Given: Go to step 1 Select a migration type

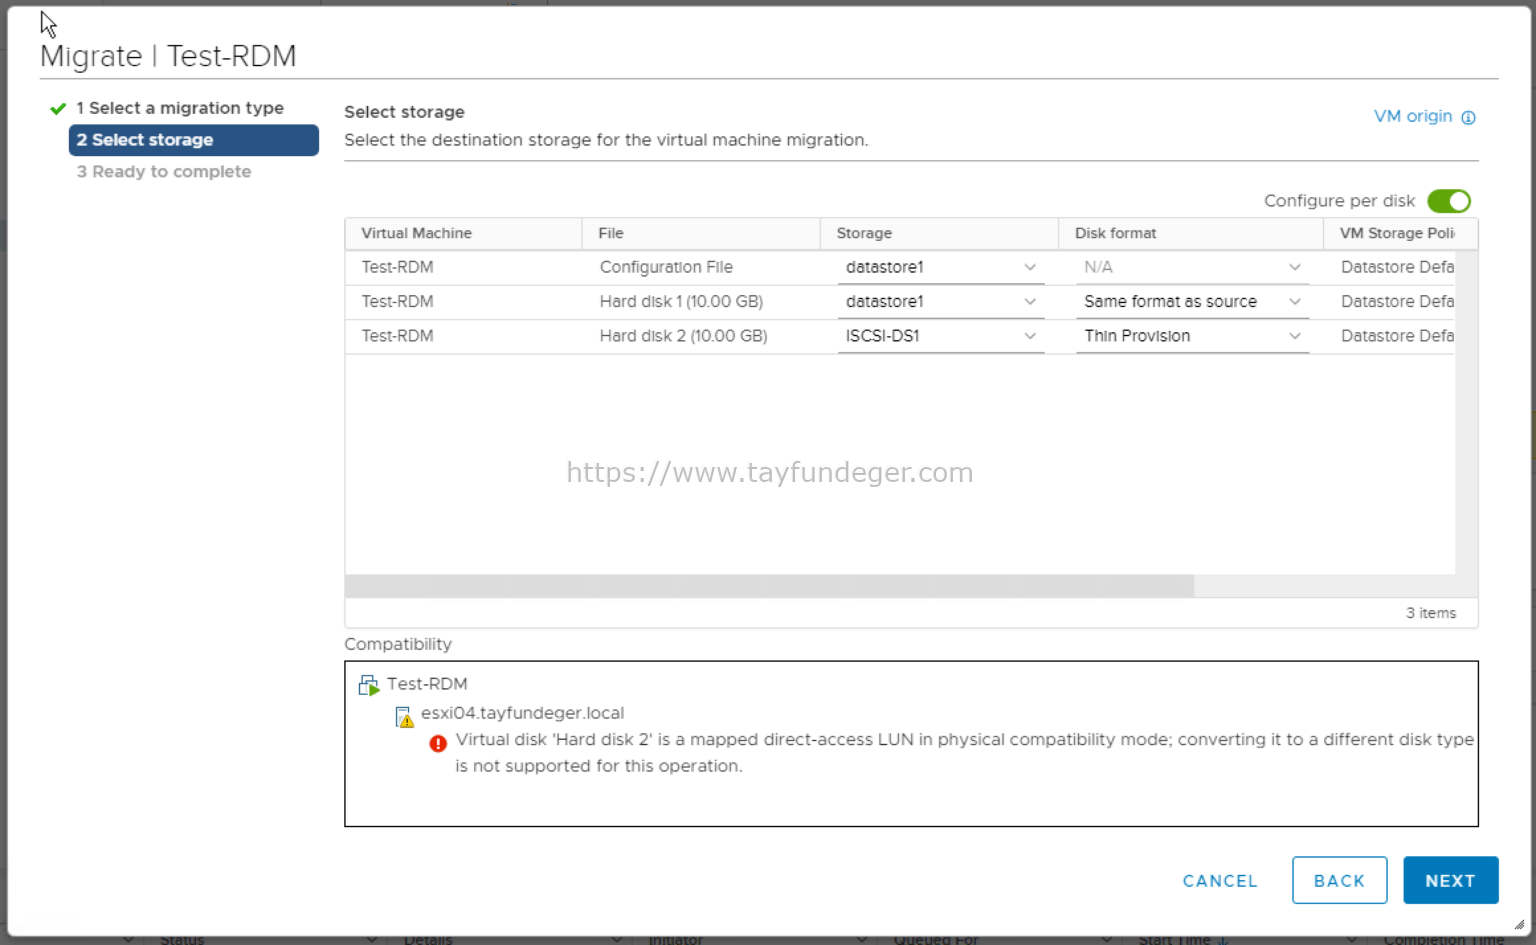Looking at the screenshot, I should pos(180,108).
